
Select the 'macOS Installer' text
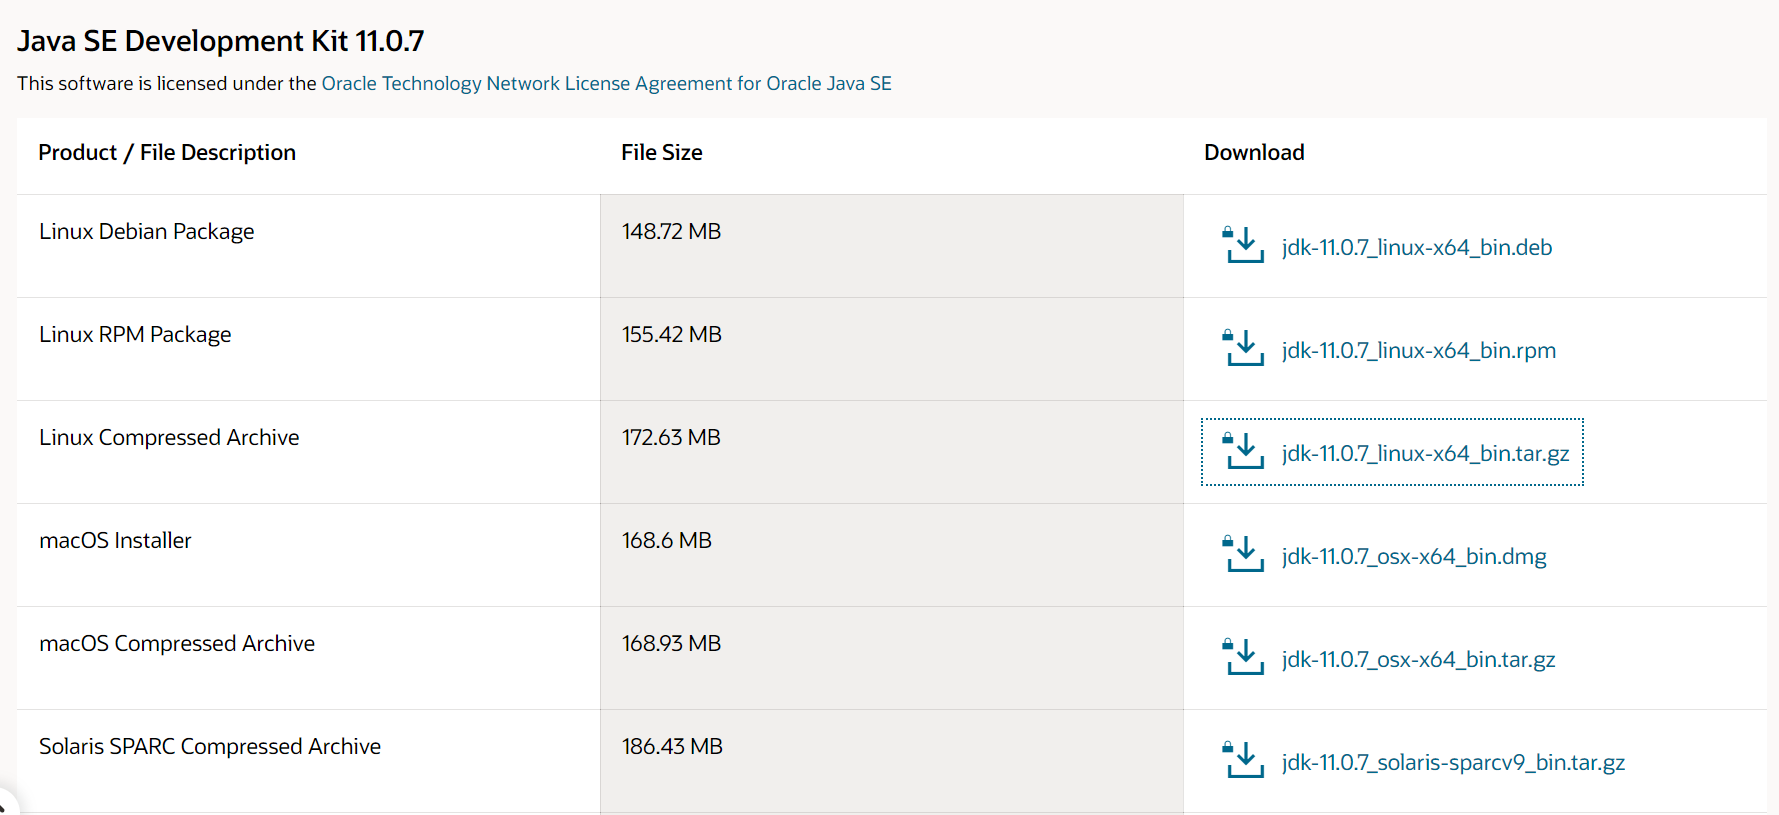[x=115, y=540]
